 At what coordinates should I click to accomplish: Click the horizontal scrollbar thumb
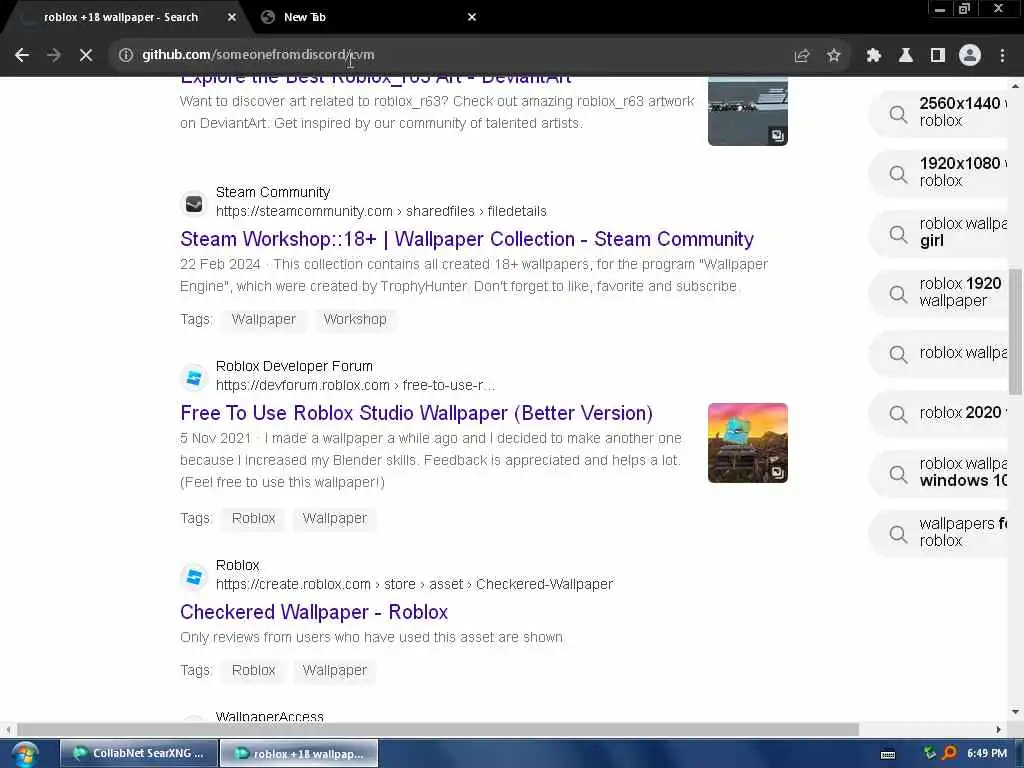[438, 729]
